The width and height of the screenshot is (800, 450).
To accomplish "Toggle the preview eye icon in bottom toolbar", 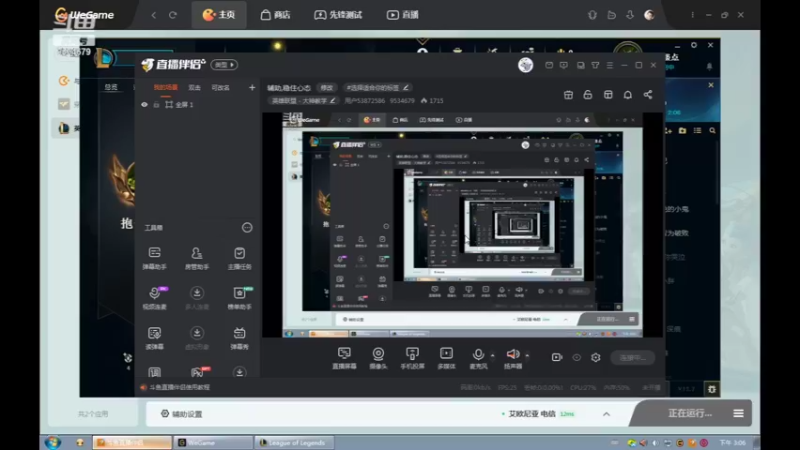I will pyautogui.click(x=577, y=358).
